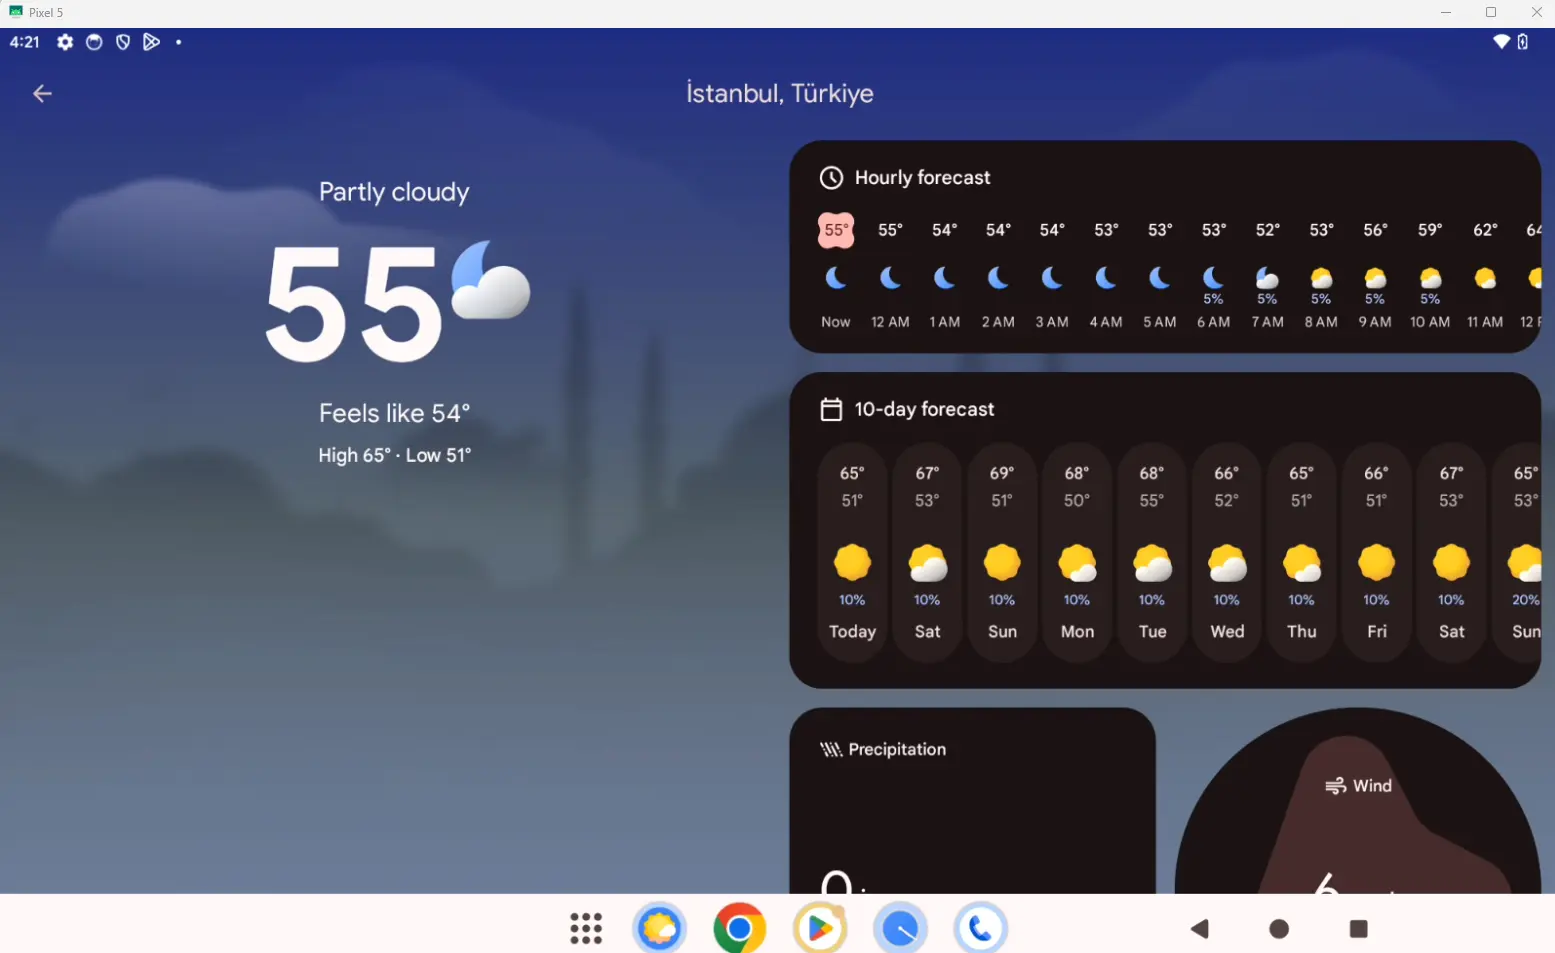Open the Wind card

tap(1358, 800)
